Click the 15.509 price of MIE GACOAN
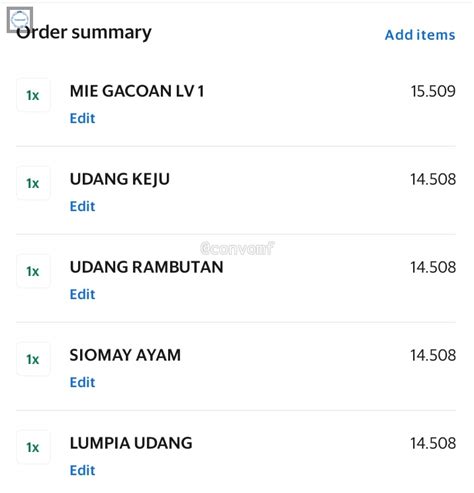This screenshot has width=474, height=493. (433, 91)
